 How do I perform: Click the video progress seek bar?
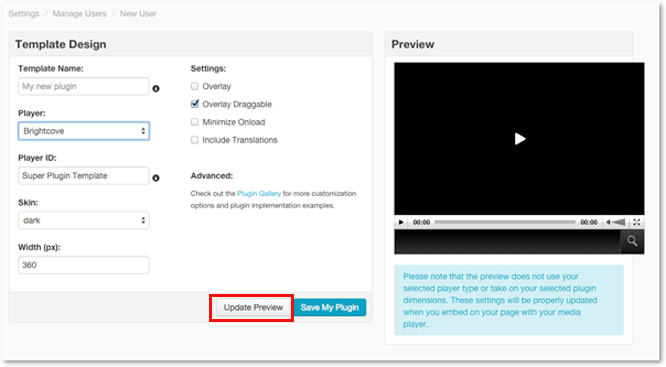point(505,222)
